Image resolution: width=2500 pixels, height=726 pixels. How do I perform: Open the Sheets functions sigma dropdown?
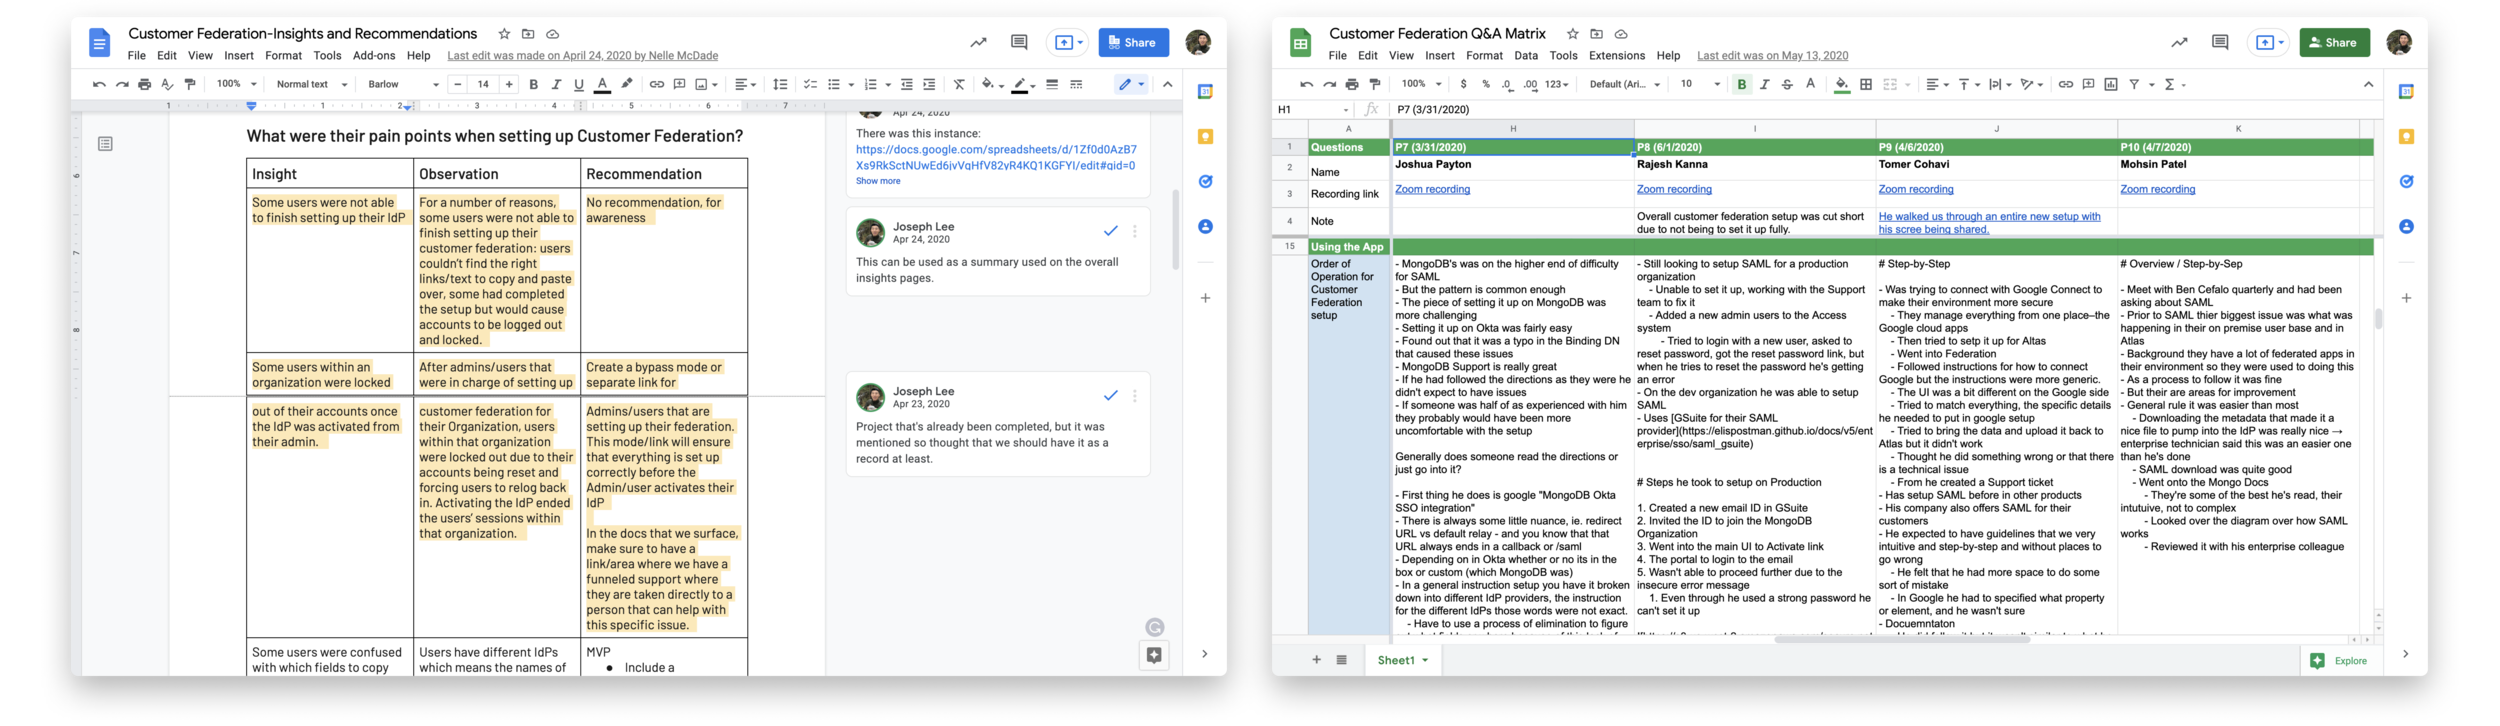(2174, 84)
